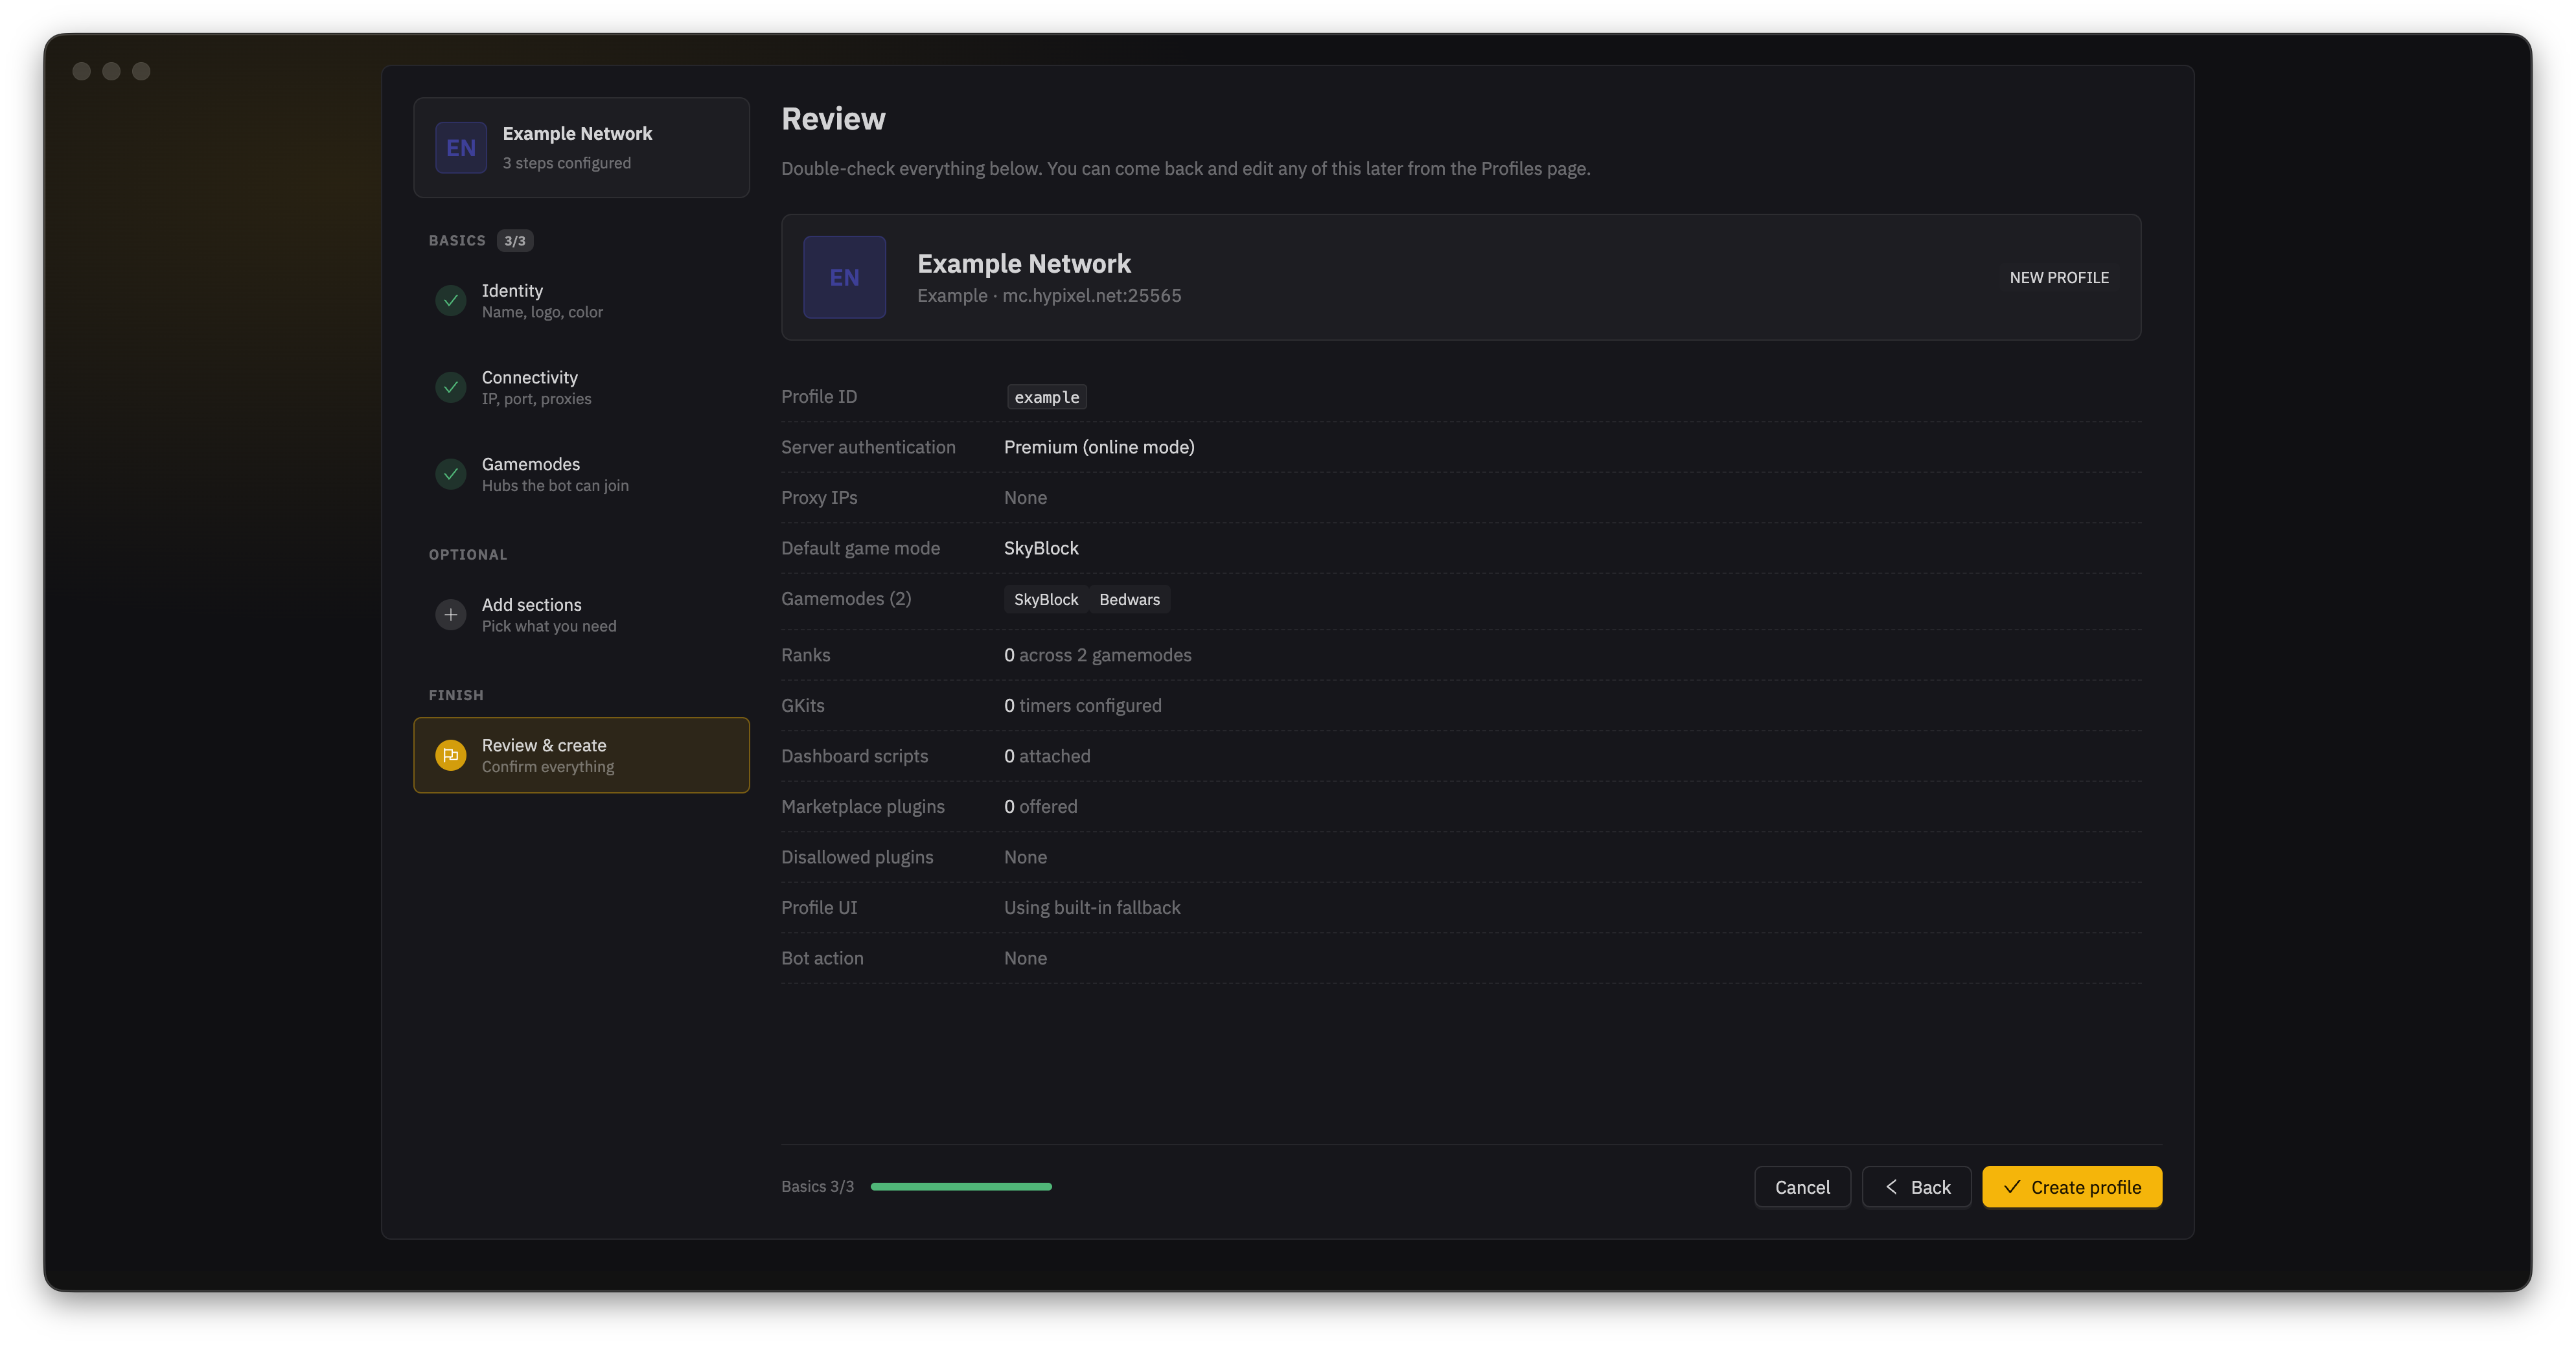
Task: Click the Review heading
Action: tap(833, 119)
